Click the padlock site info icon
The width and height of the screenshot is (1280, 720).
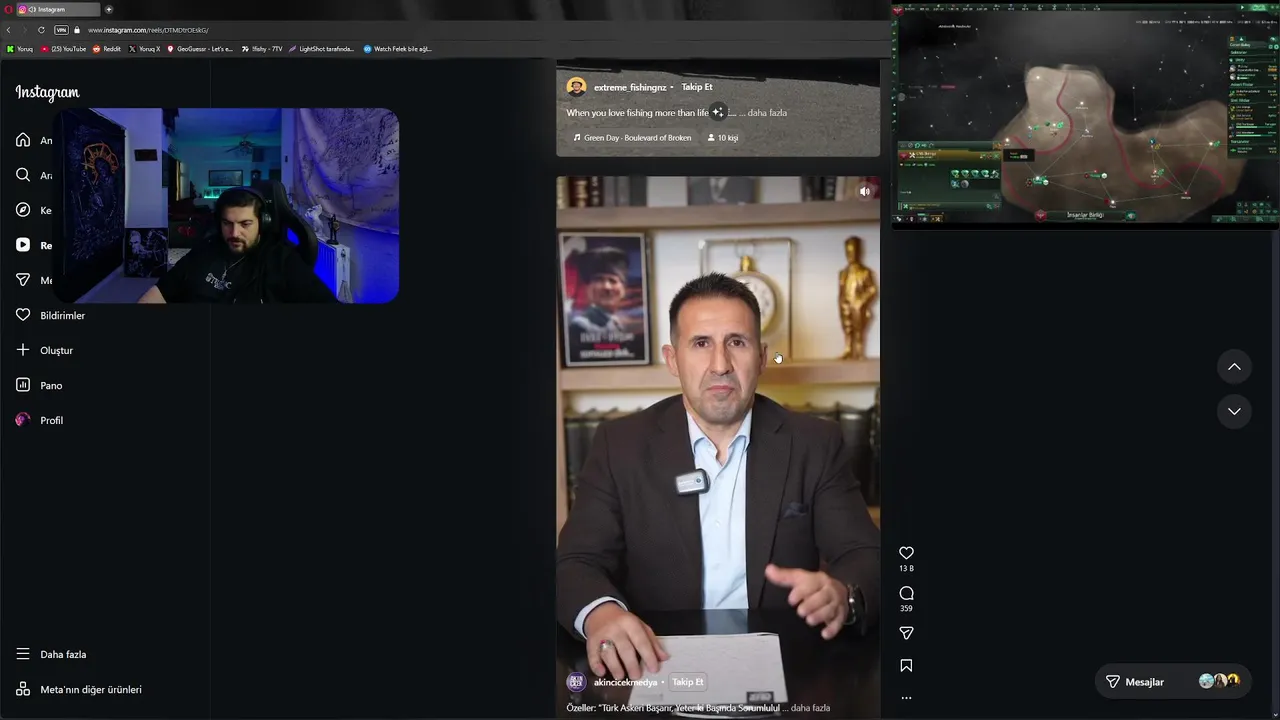77,30
